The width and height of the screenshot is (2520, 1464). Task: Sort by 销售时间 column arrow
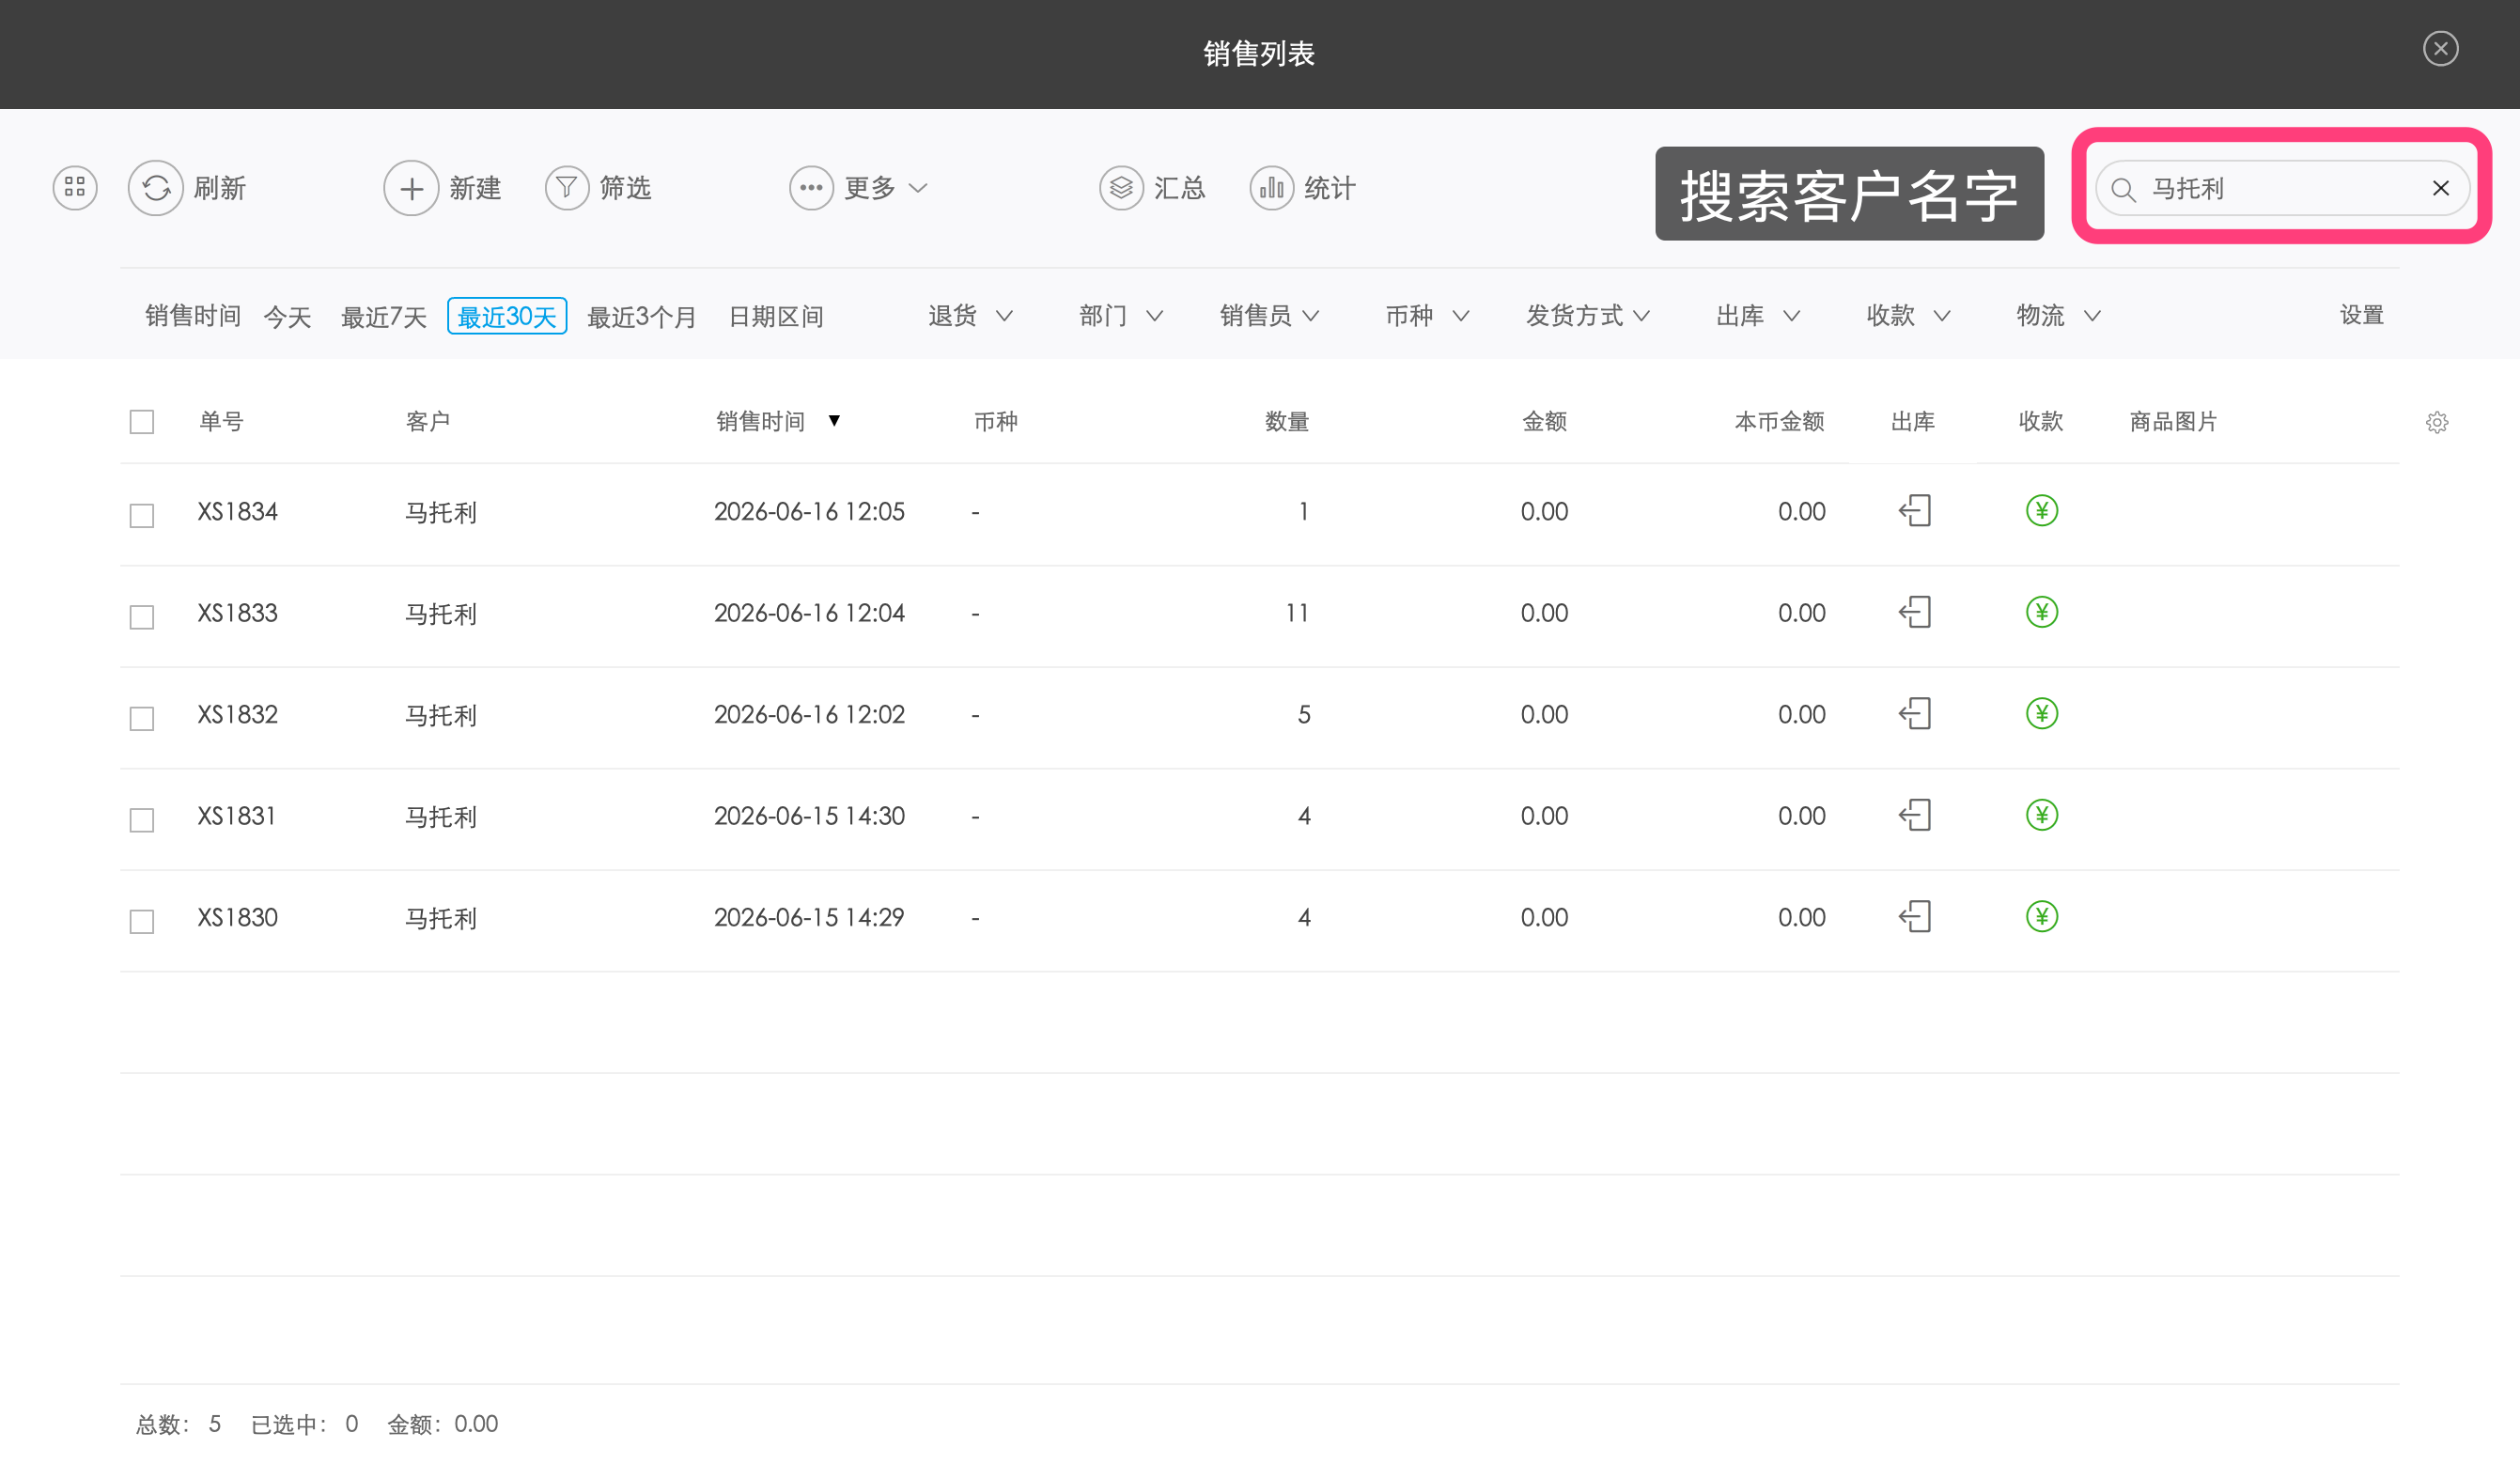834,420
